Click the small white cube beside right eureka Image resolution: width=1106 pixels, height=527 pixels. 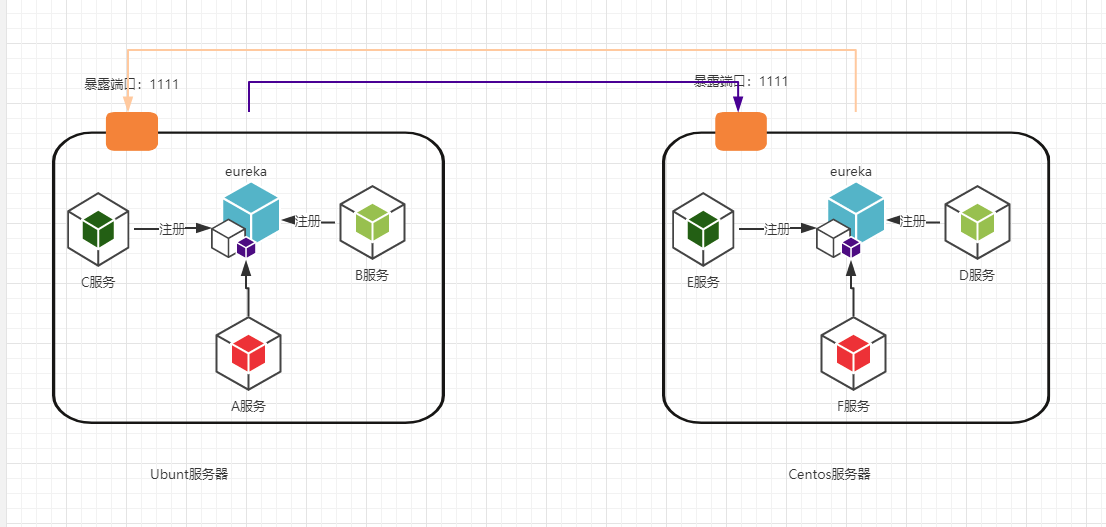click(x=832, y=240)
